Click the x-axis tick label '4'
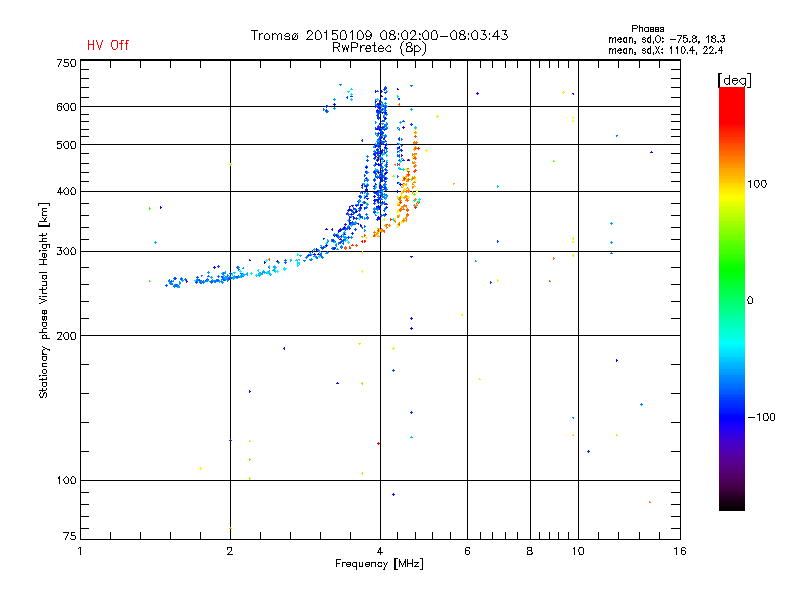The width and height of the screenshot is (800, 600). [380, 551]
